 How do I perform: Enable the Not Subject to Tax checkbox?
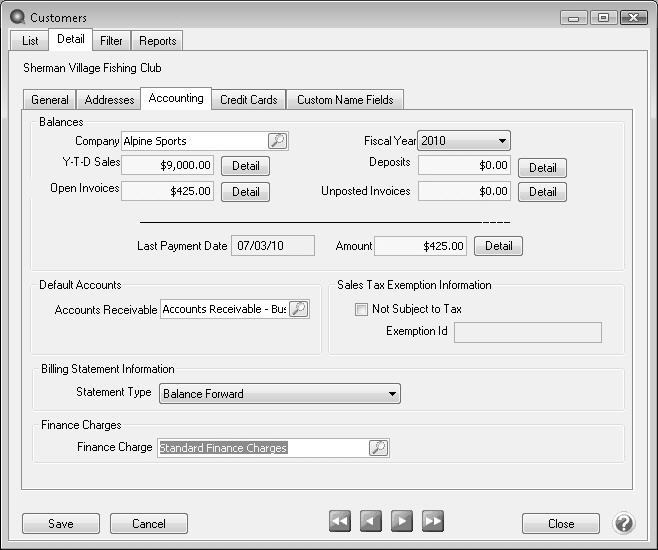point(362,310)
